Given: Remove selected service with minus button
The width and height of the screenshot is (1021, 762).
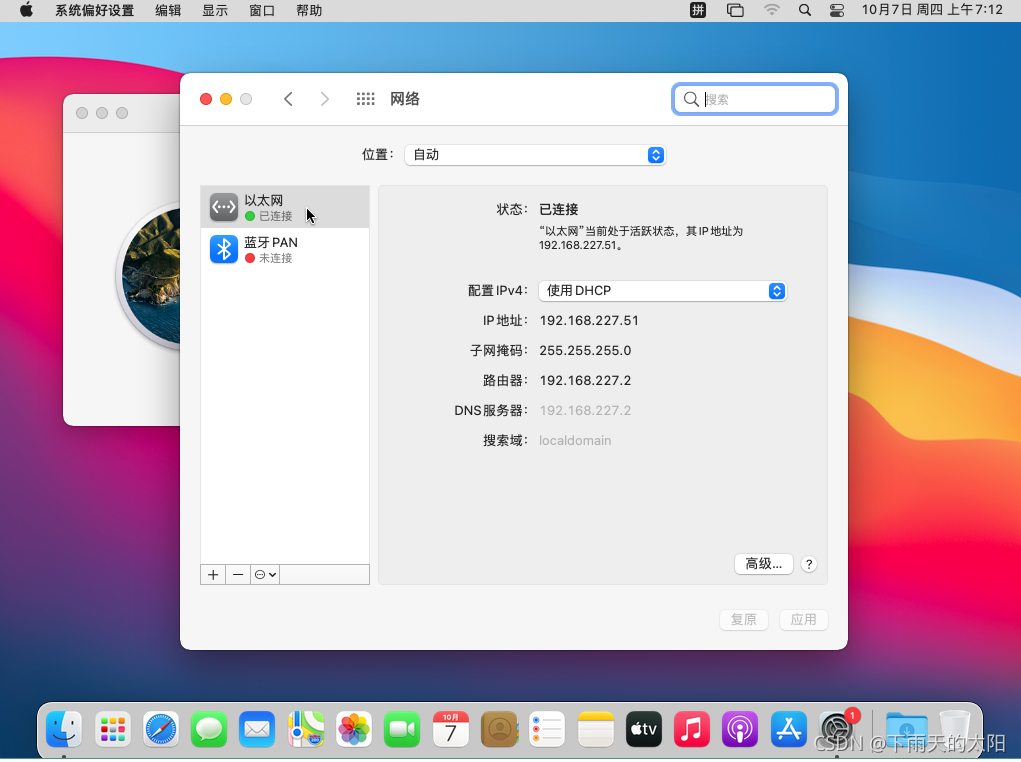Looking at the screenshot, I should (x=238, y=574).
